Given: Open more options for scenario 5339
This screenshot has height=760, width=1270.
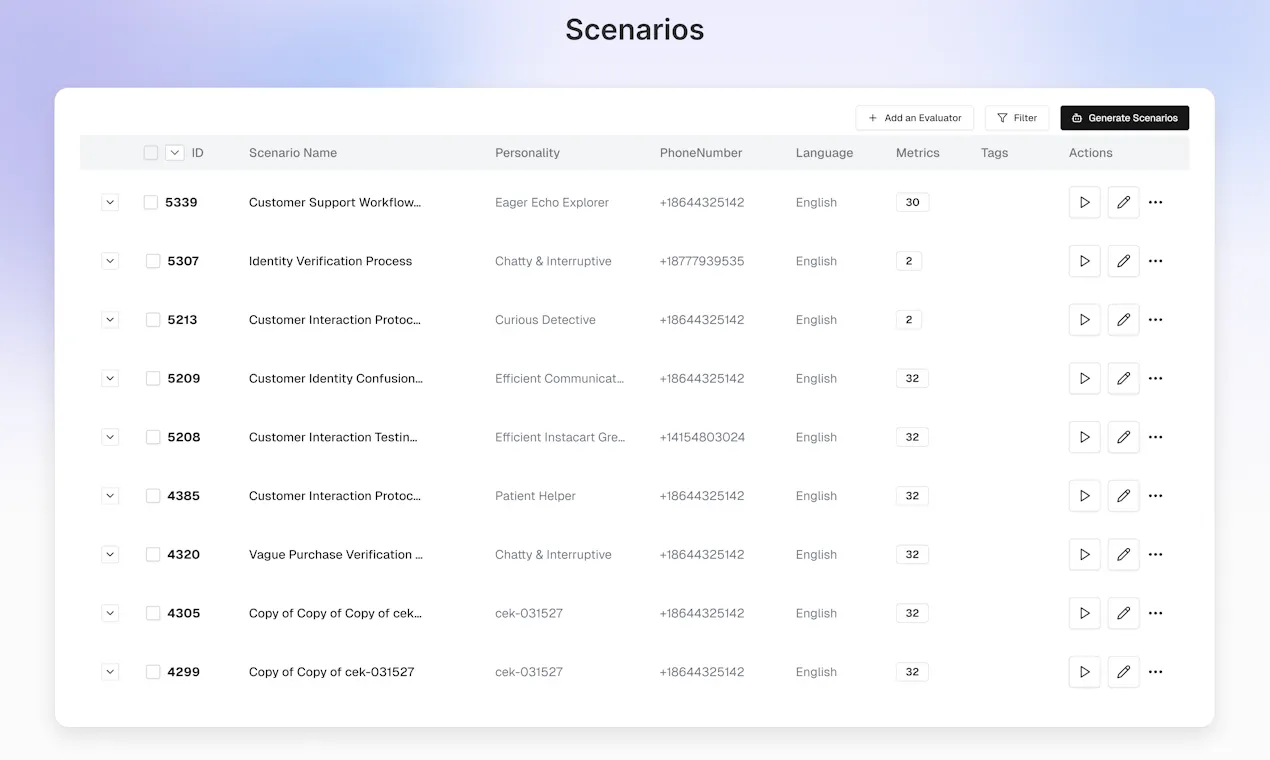Looking at the screenshot, I should (1155, 202).
